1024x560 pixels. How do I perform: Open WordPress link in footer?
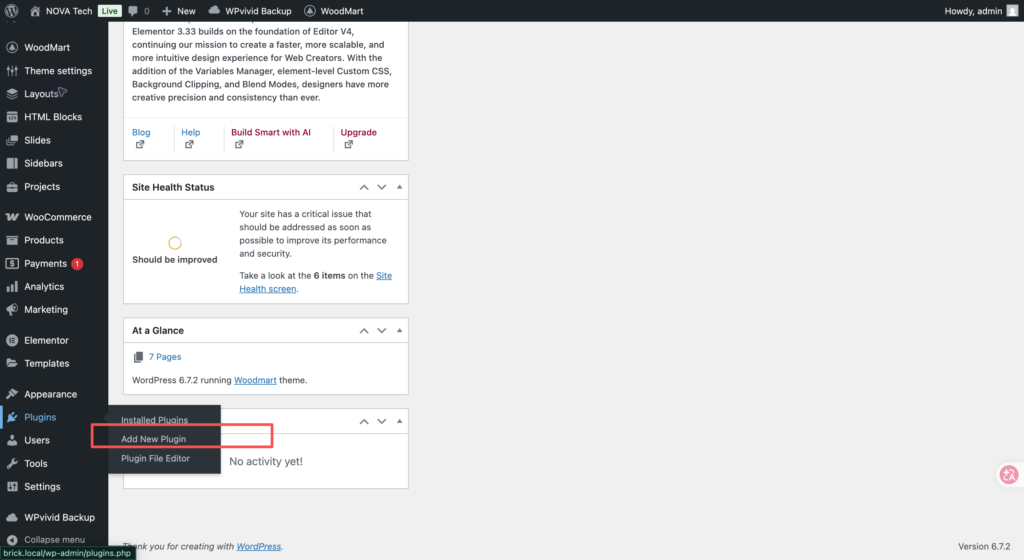coord(259,546)
